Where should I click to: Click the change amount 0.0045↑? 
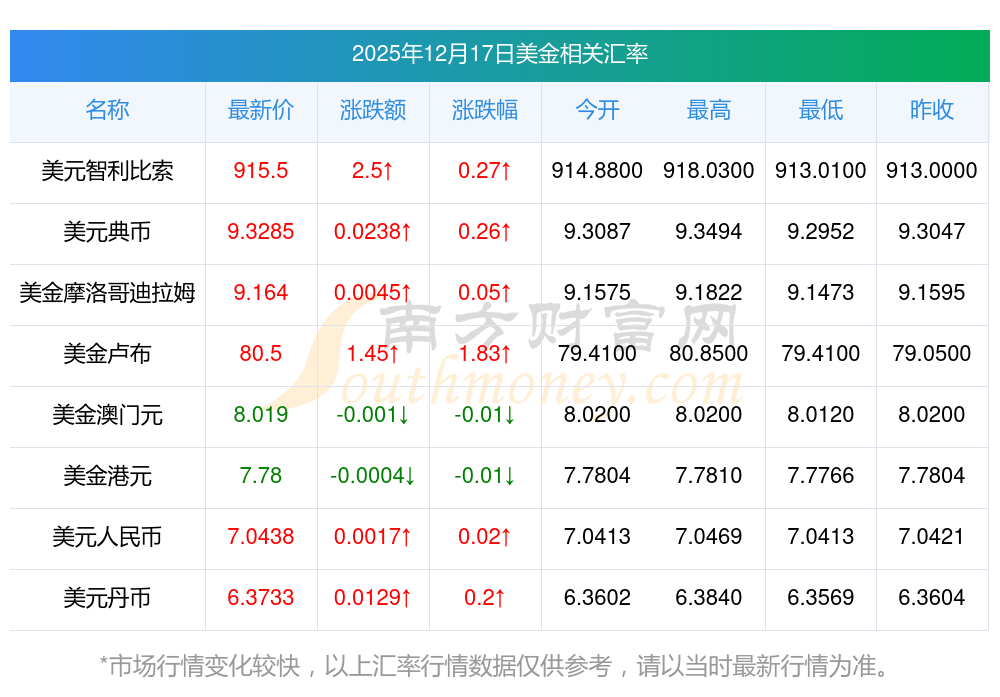pos(372,292)
